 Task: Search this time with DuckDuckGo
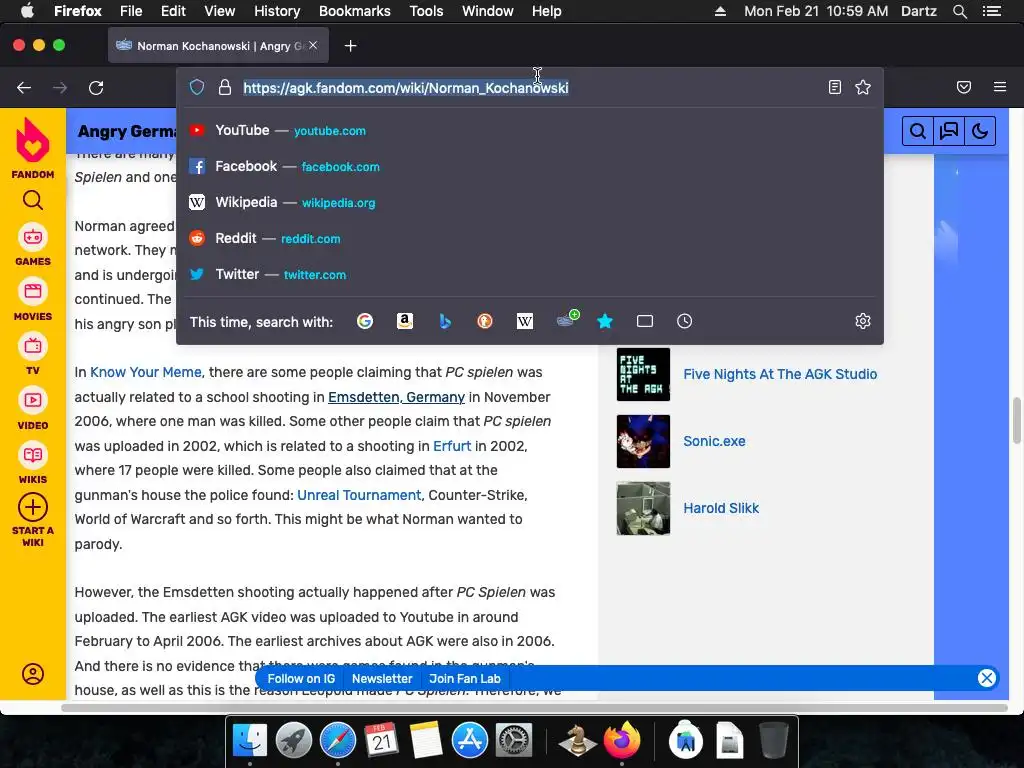[485, 321]
